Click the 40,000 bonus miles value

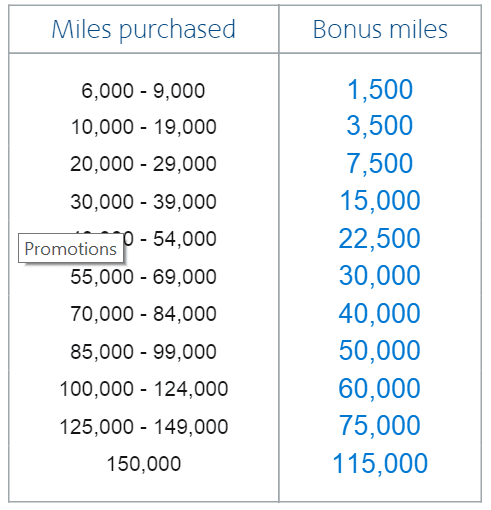380,313
